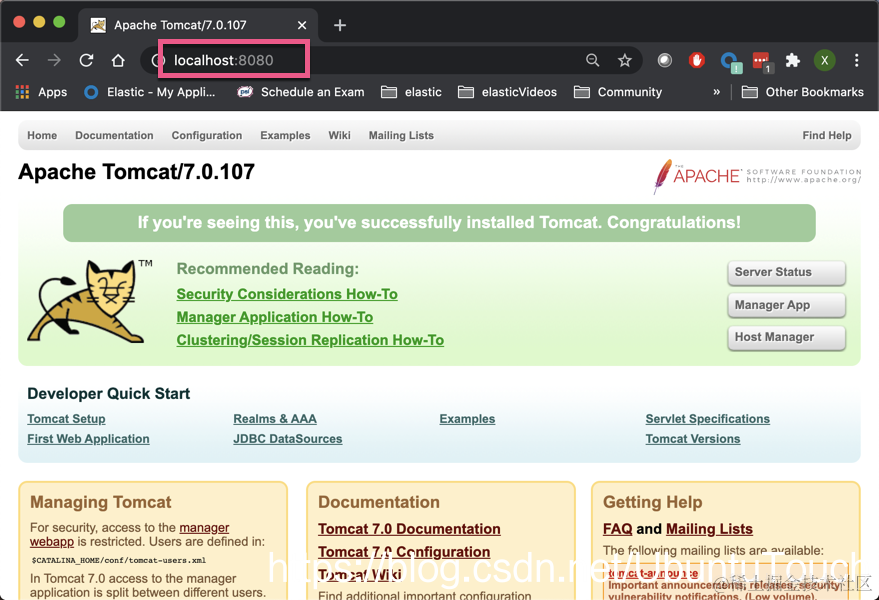The height and width of the screenshot is (600, 879).
Task: Open the Elastic - My Appli... bookmark
Action: [x=150, y=92]
